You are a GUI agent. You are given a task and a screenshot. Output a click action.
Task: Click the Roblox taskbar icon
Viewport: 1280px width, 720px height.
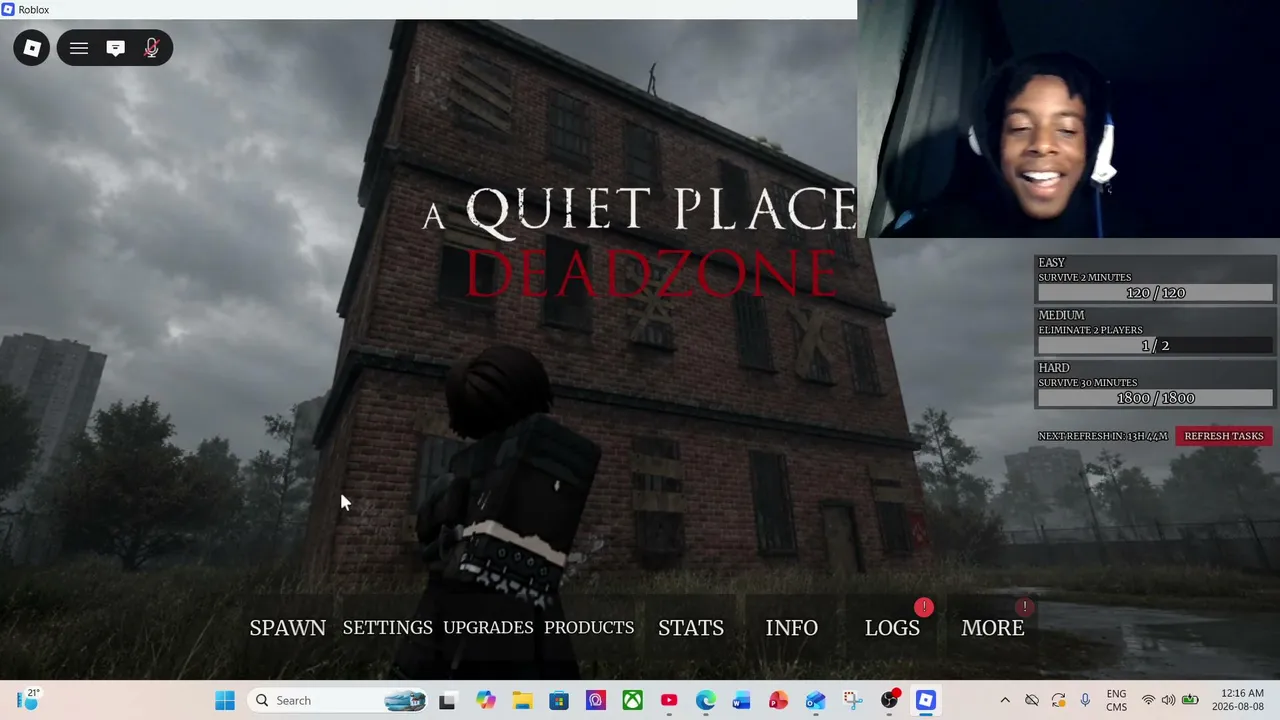(x=926, y=700)
